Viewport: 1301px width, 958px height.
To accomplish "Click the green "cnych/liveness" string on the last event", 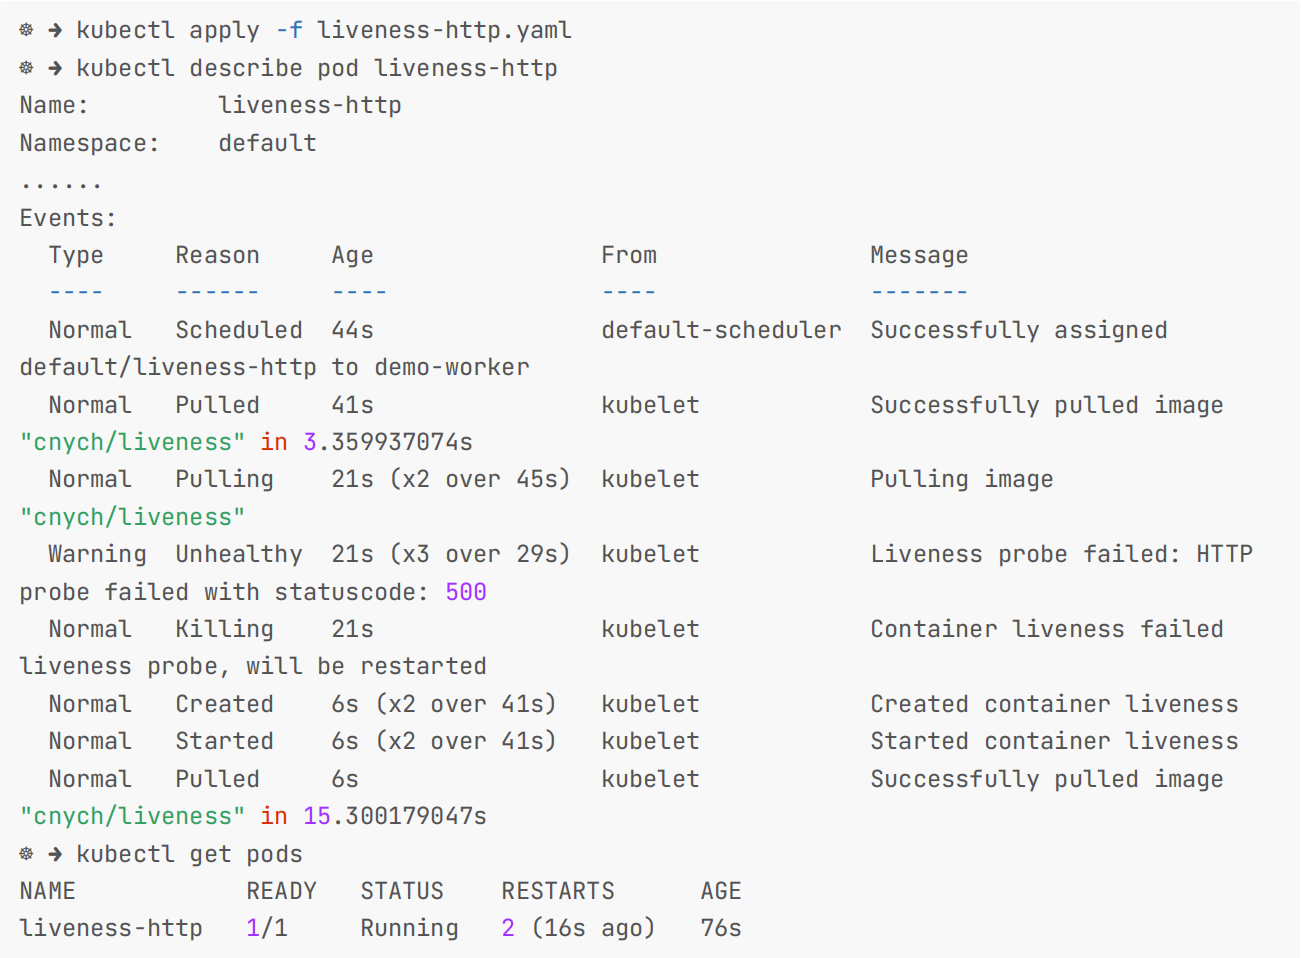I will point(132,816).
